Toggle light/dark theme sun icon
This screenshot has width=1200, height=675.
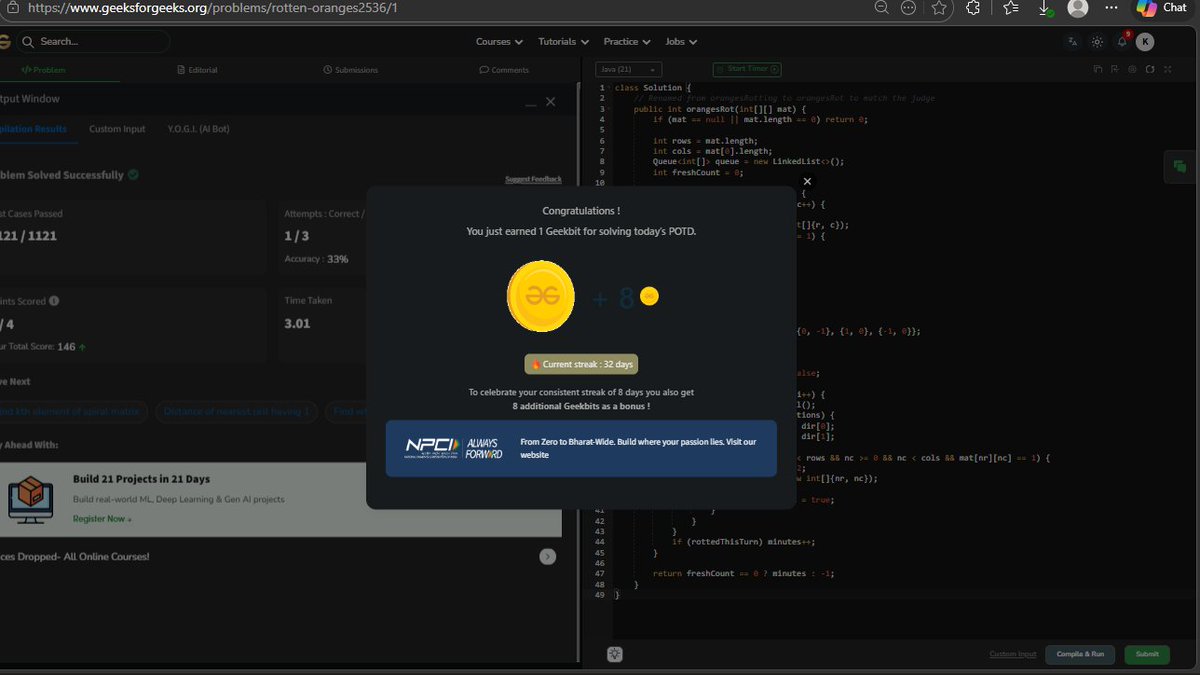click(1097, 42)
